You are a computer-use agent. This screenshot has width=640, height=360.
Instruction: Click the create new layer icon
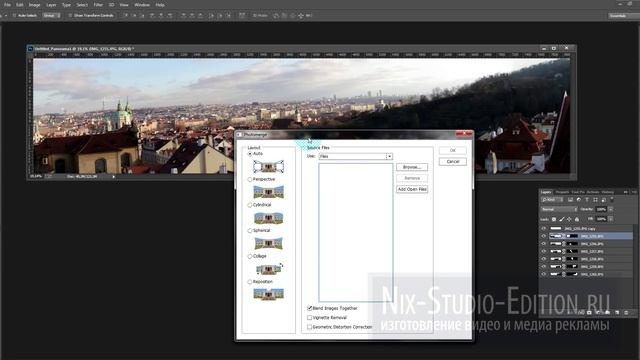[x=617, y=313]
